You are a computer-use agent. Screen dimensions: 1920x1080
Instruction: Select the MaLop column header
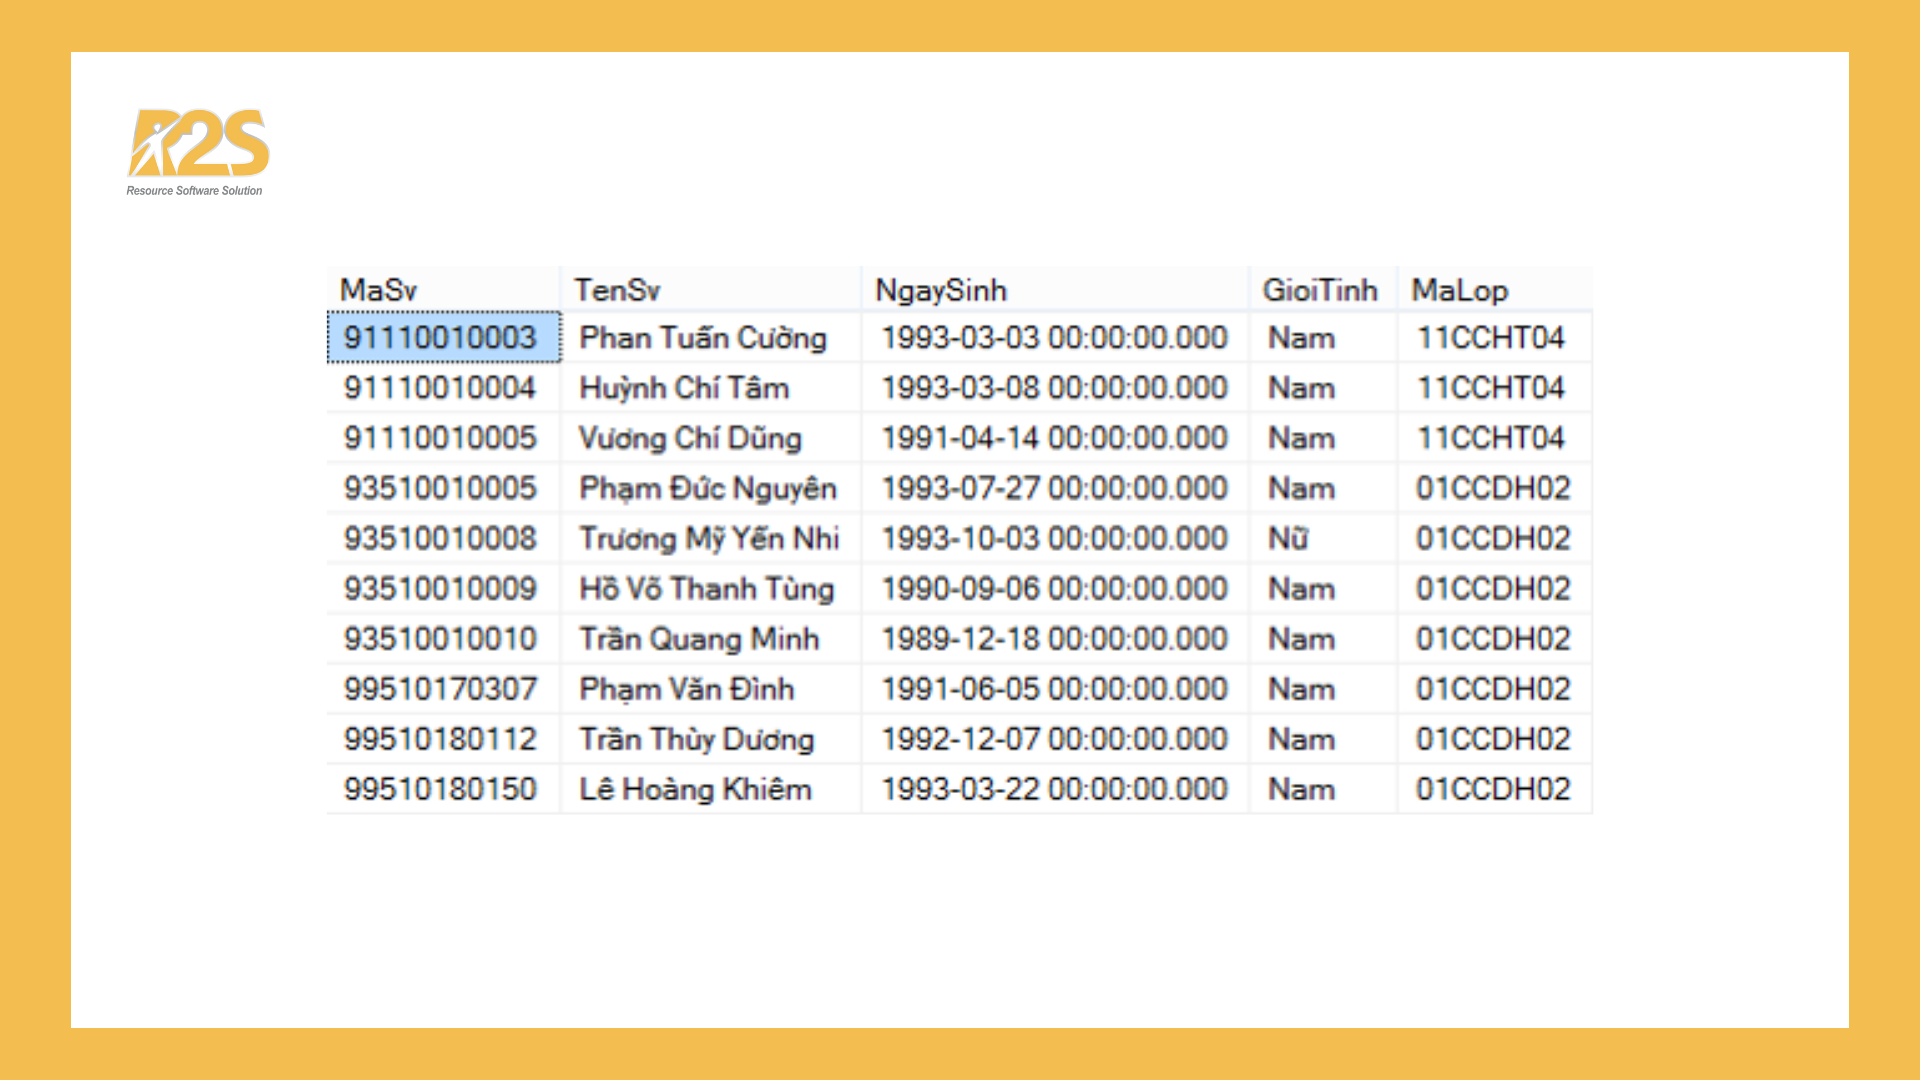click(1459, 289)
